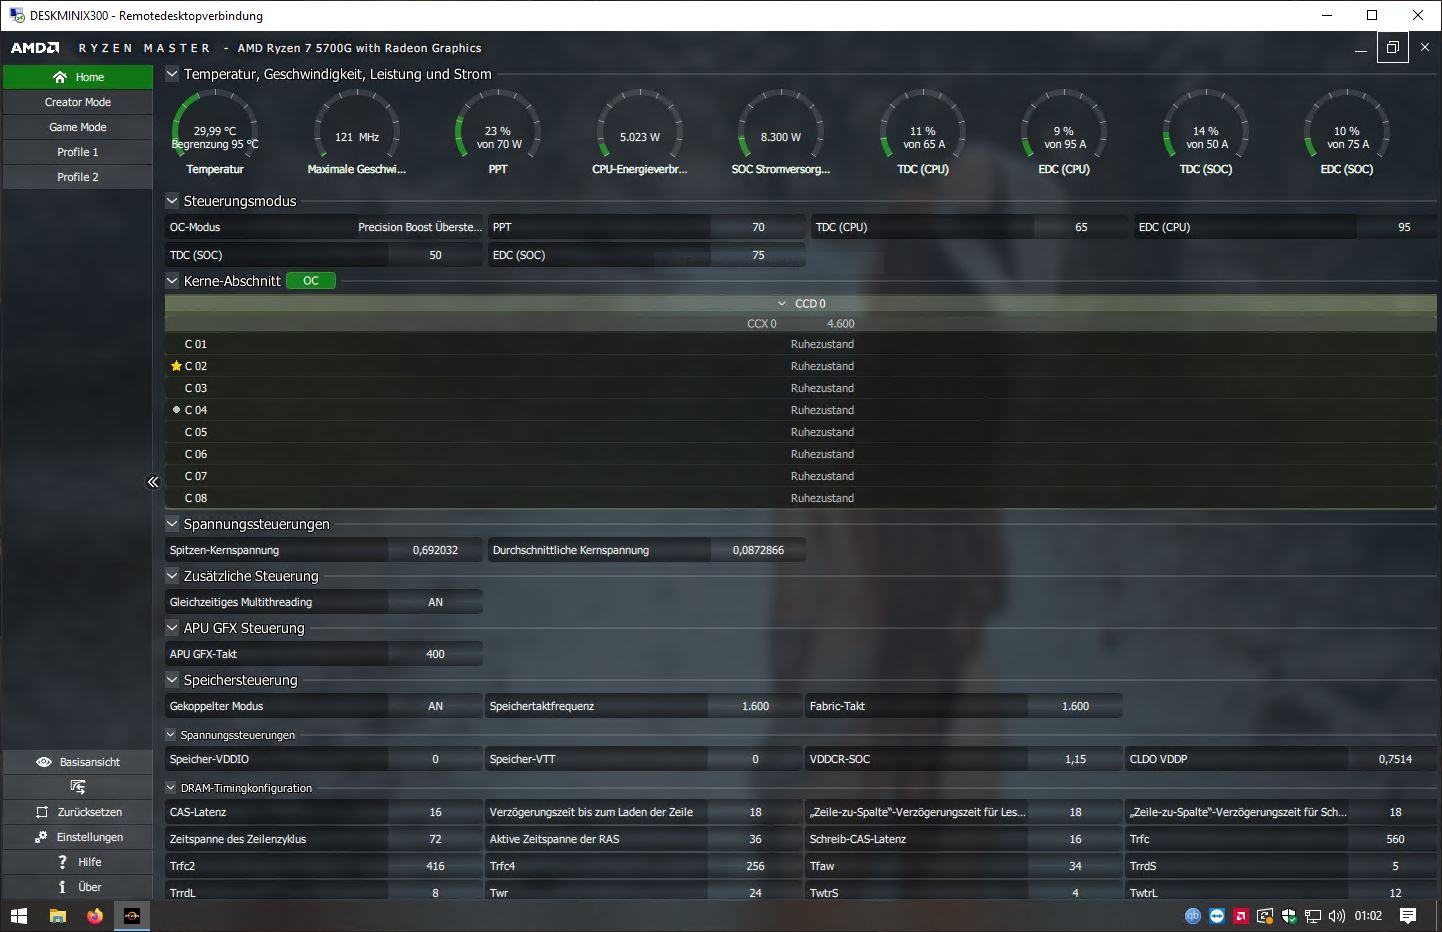Click the Über button label

(89, 887)
